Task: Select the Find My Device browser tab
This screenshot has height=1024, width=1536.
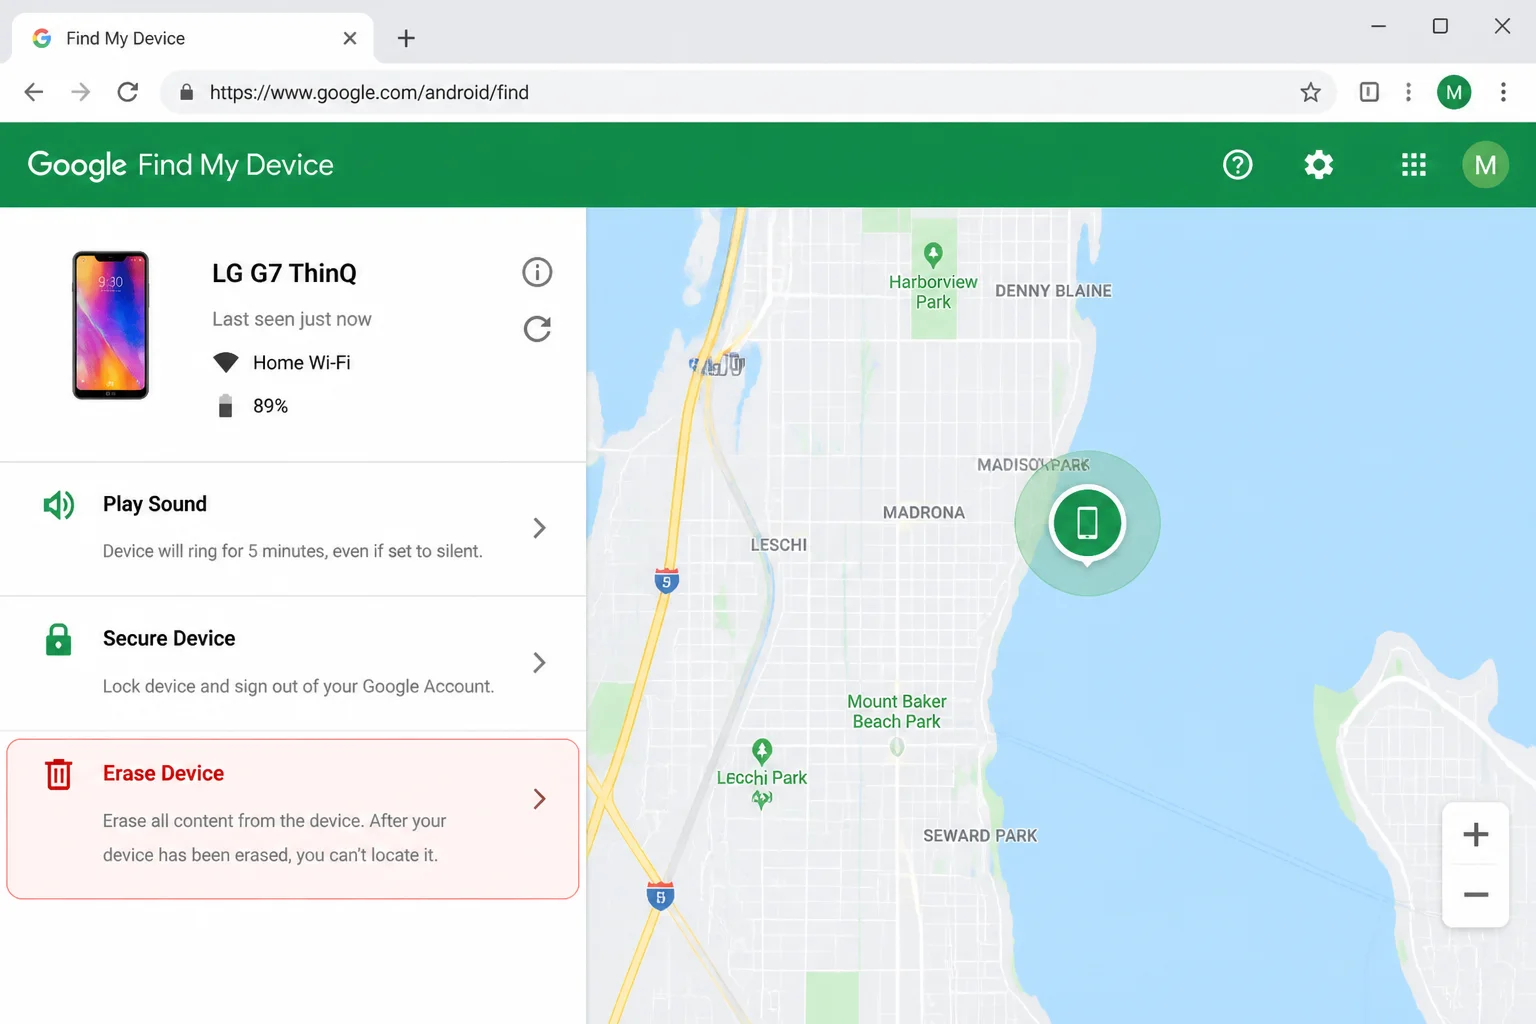Action: [x=193, y=38]
